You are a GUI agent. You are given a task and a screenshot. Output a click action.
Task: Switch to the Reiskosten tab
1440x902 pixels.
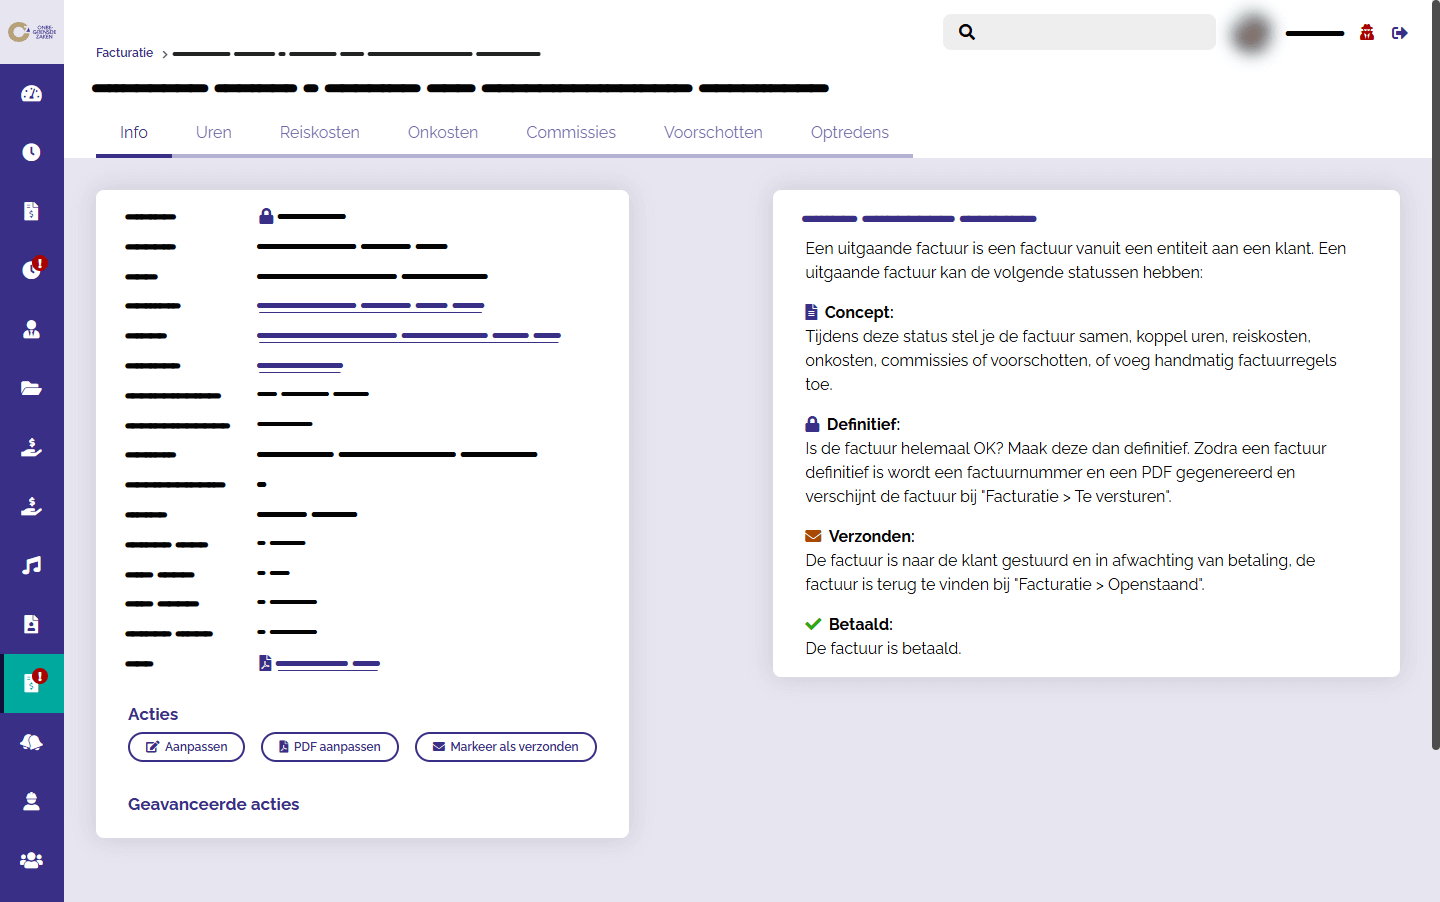319,132
